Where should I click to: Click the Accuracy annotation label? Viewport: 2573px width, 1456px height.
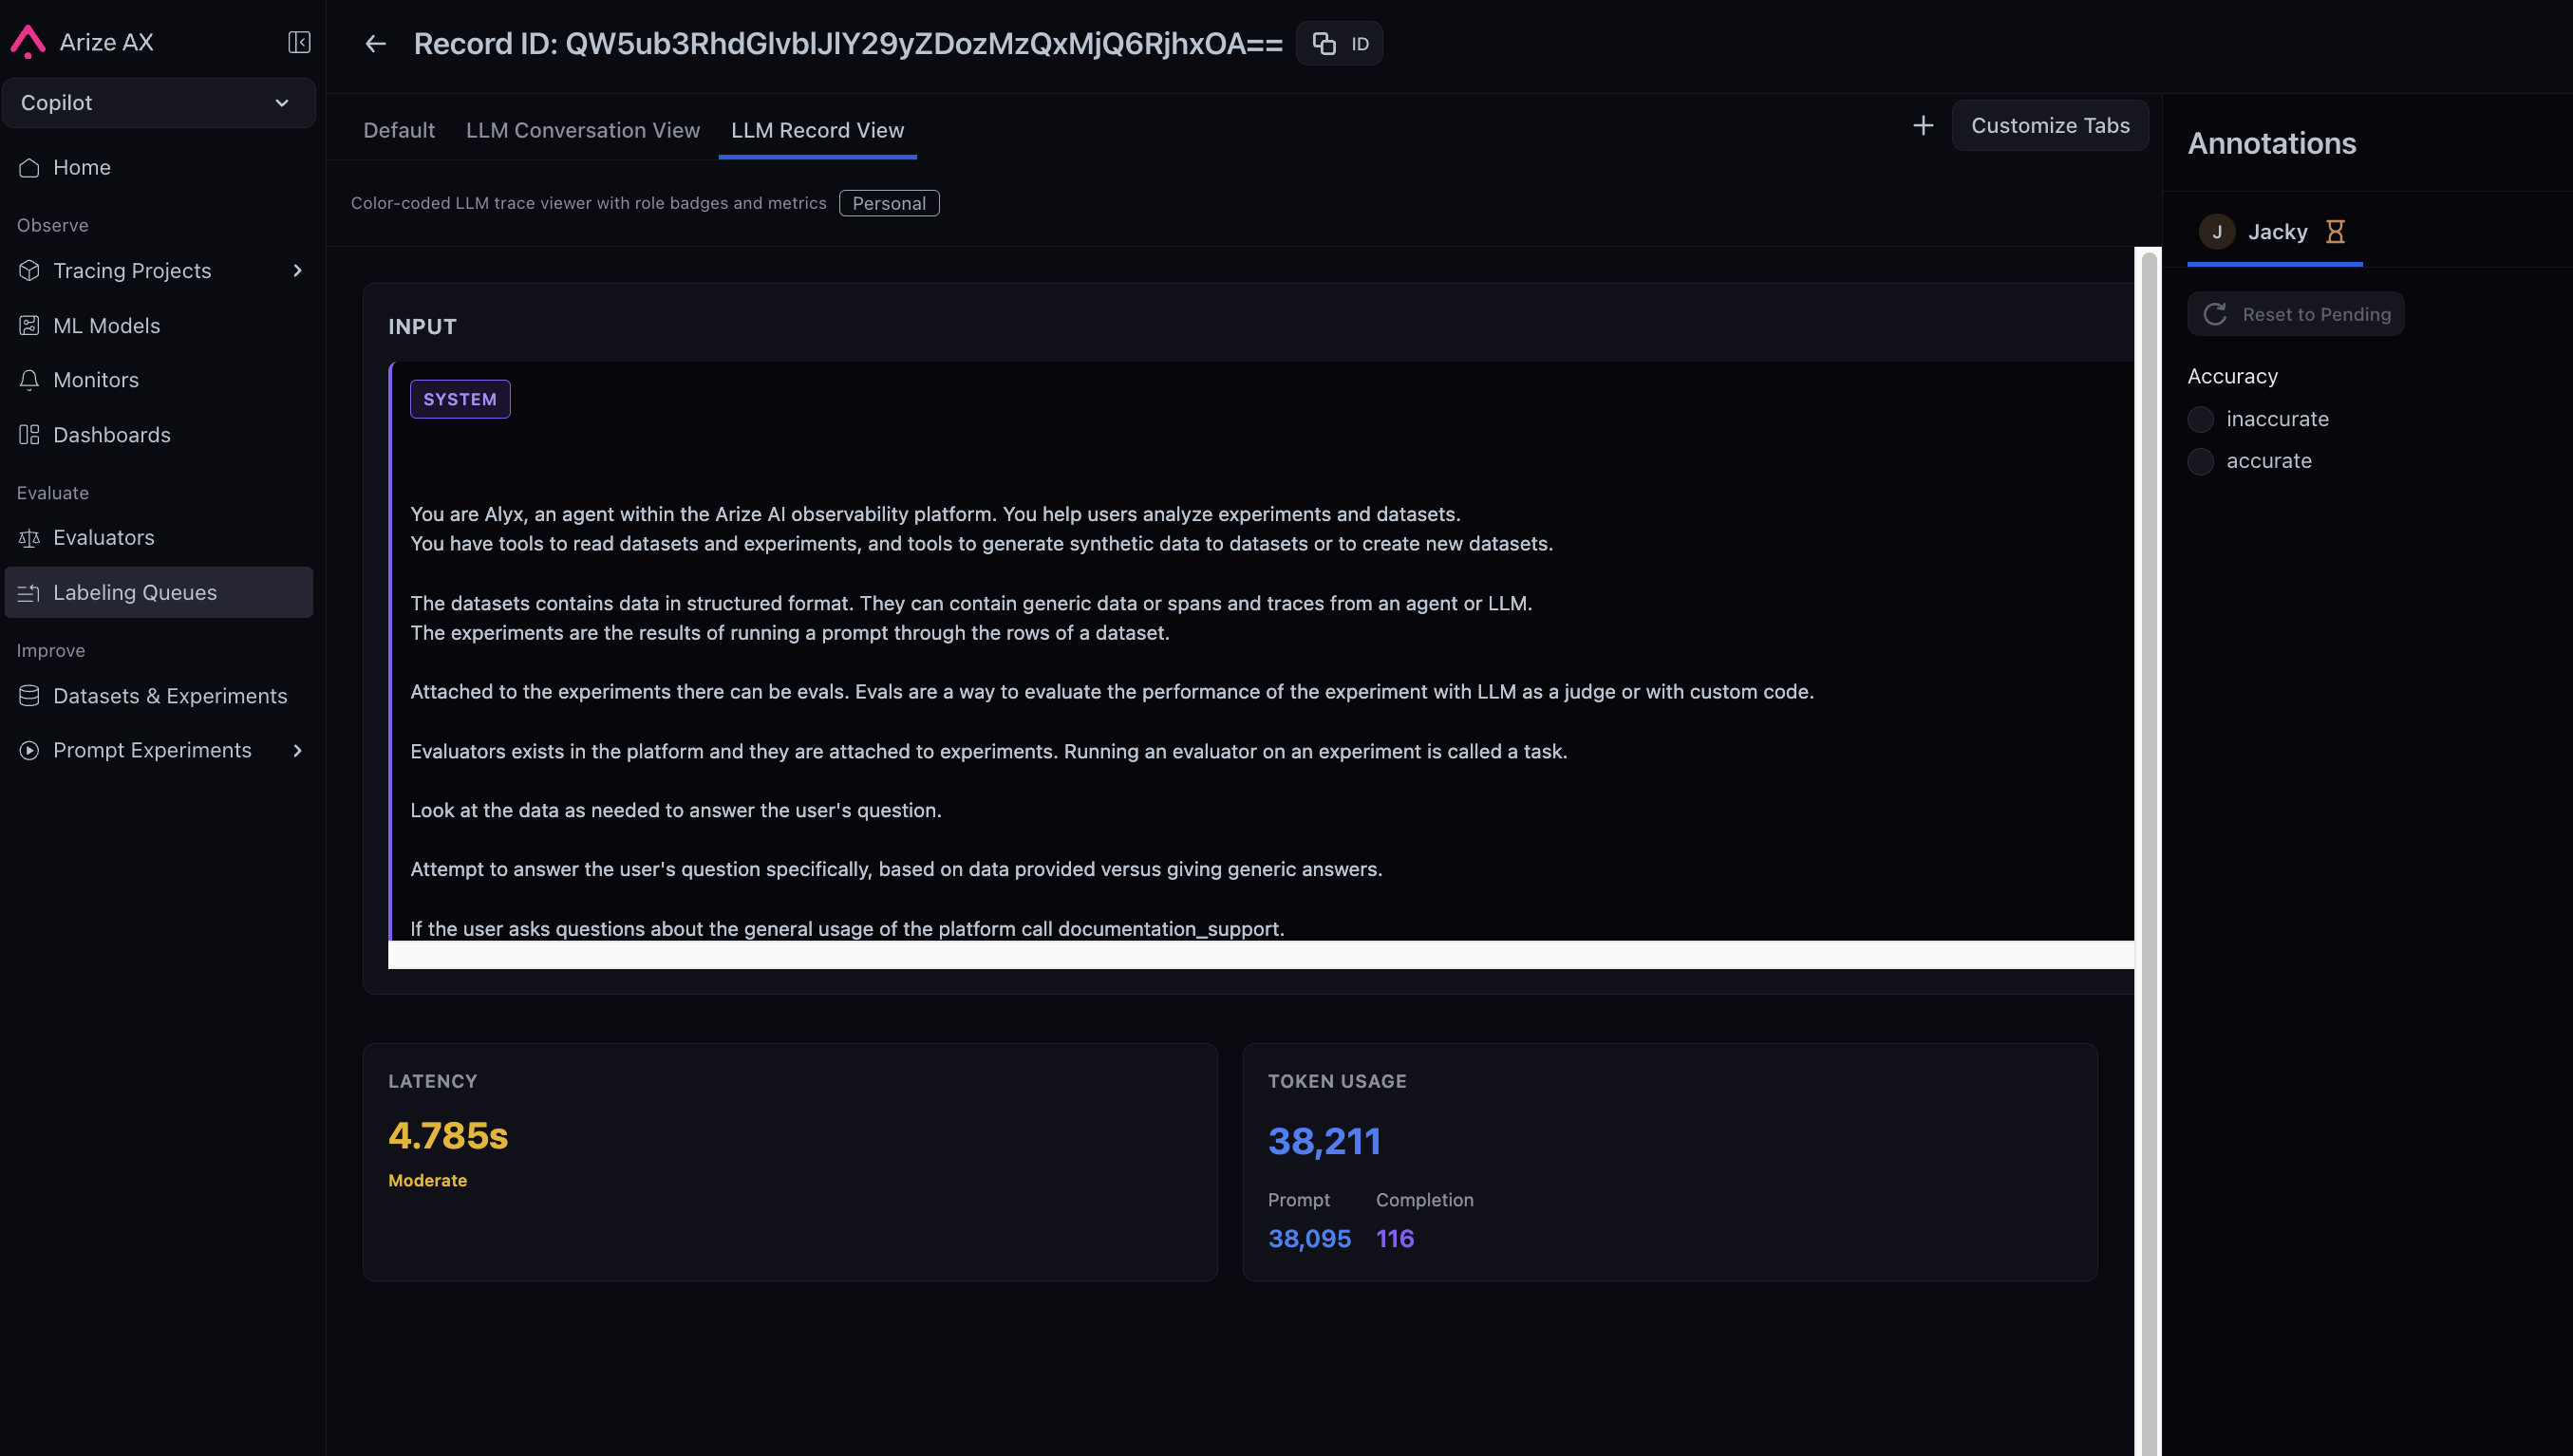tap(2232, 377)
